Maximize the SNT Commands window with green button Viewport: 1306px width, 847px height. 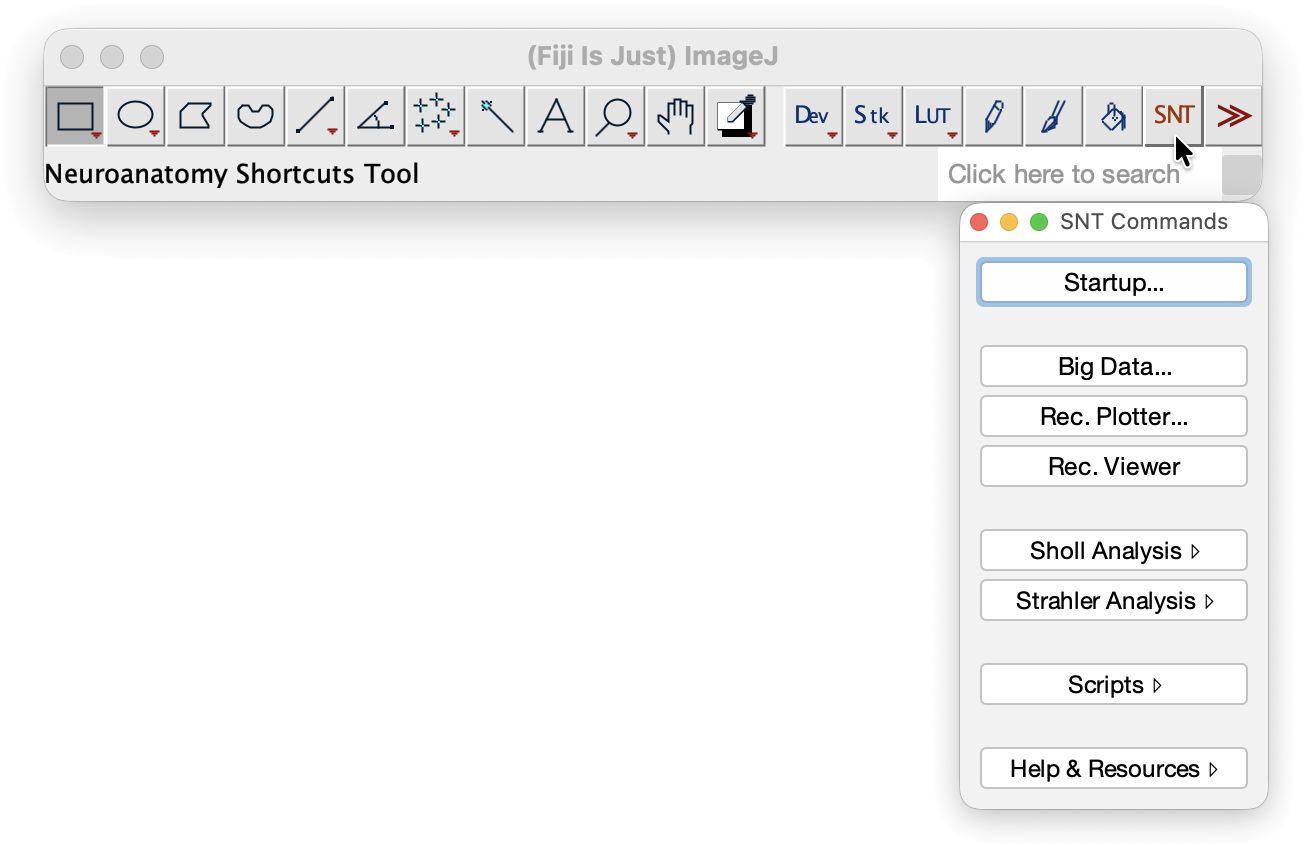(1039, 222)
